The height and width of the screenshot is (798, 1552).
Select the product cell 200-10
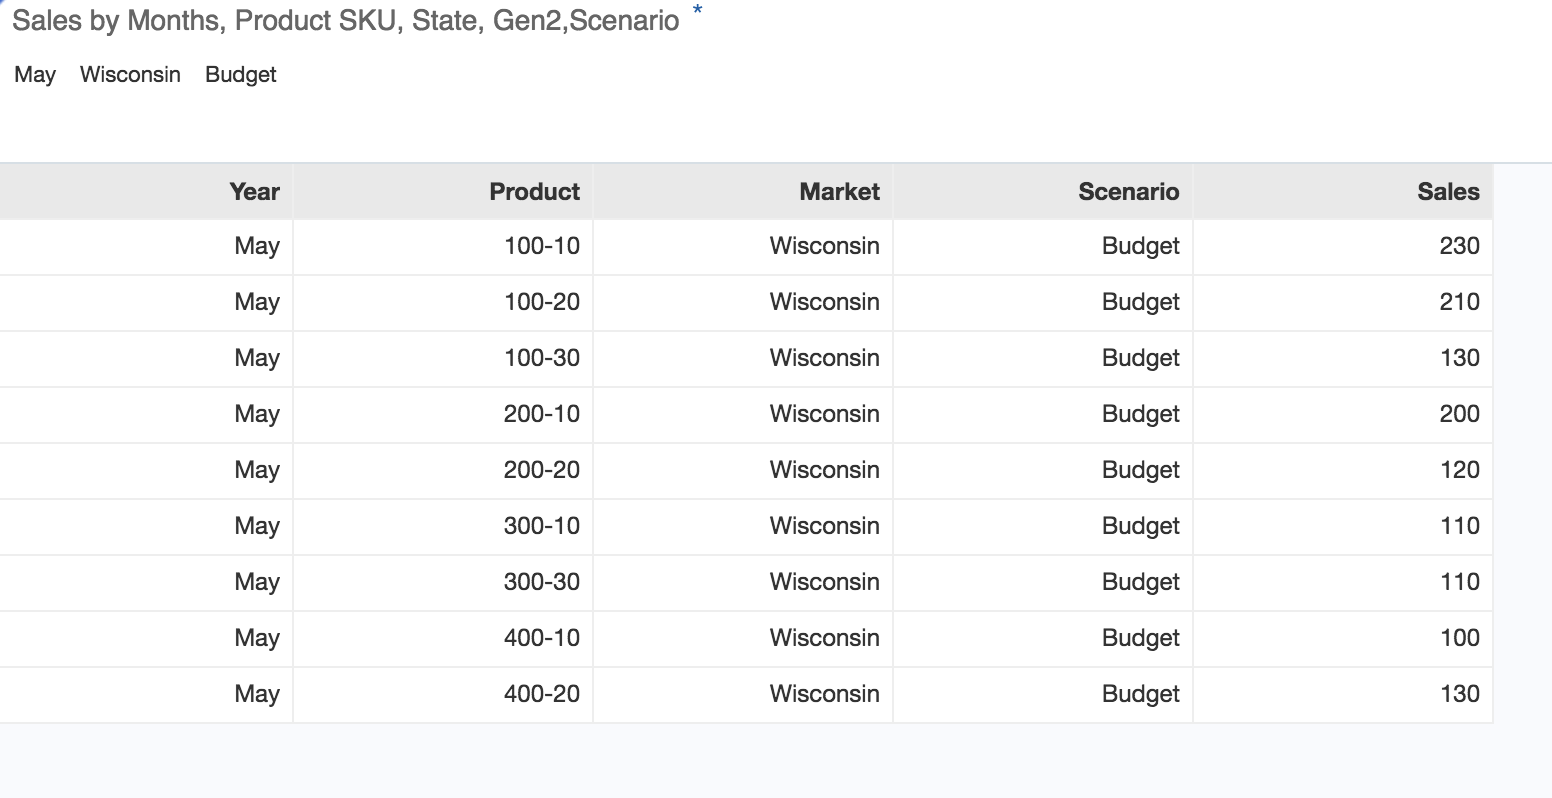541,414
